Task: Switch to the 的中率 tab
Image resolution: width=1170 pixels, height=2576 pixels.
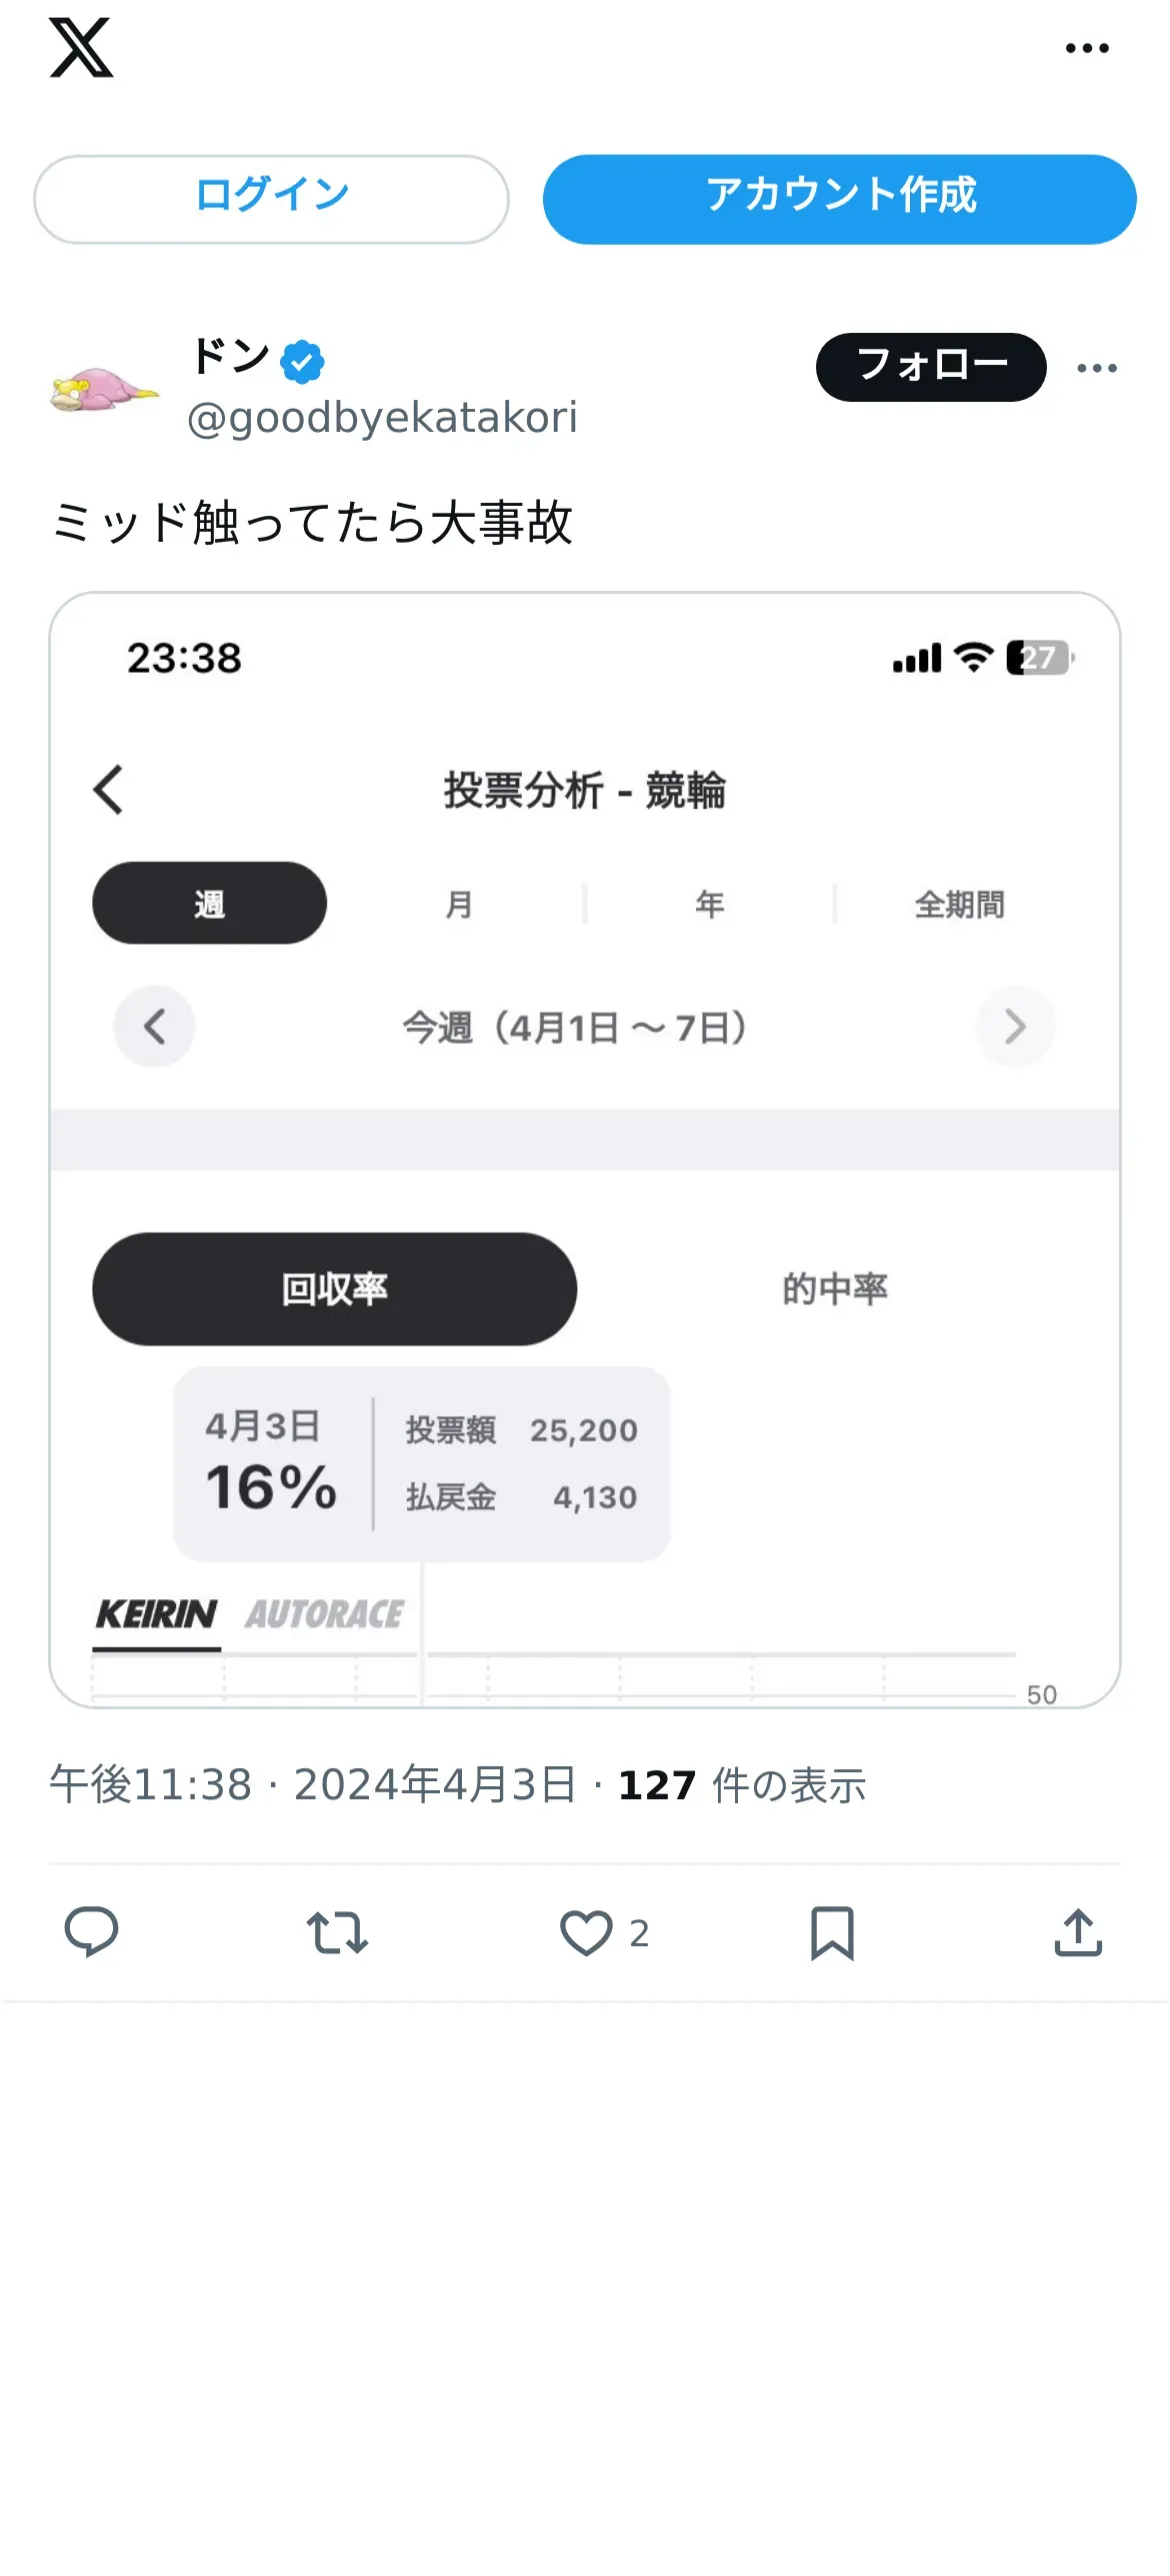Action: pos(834,1289)
